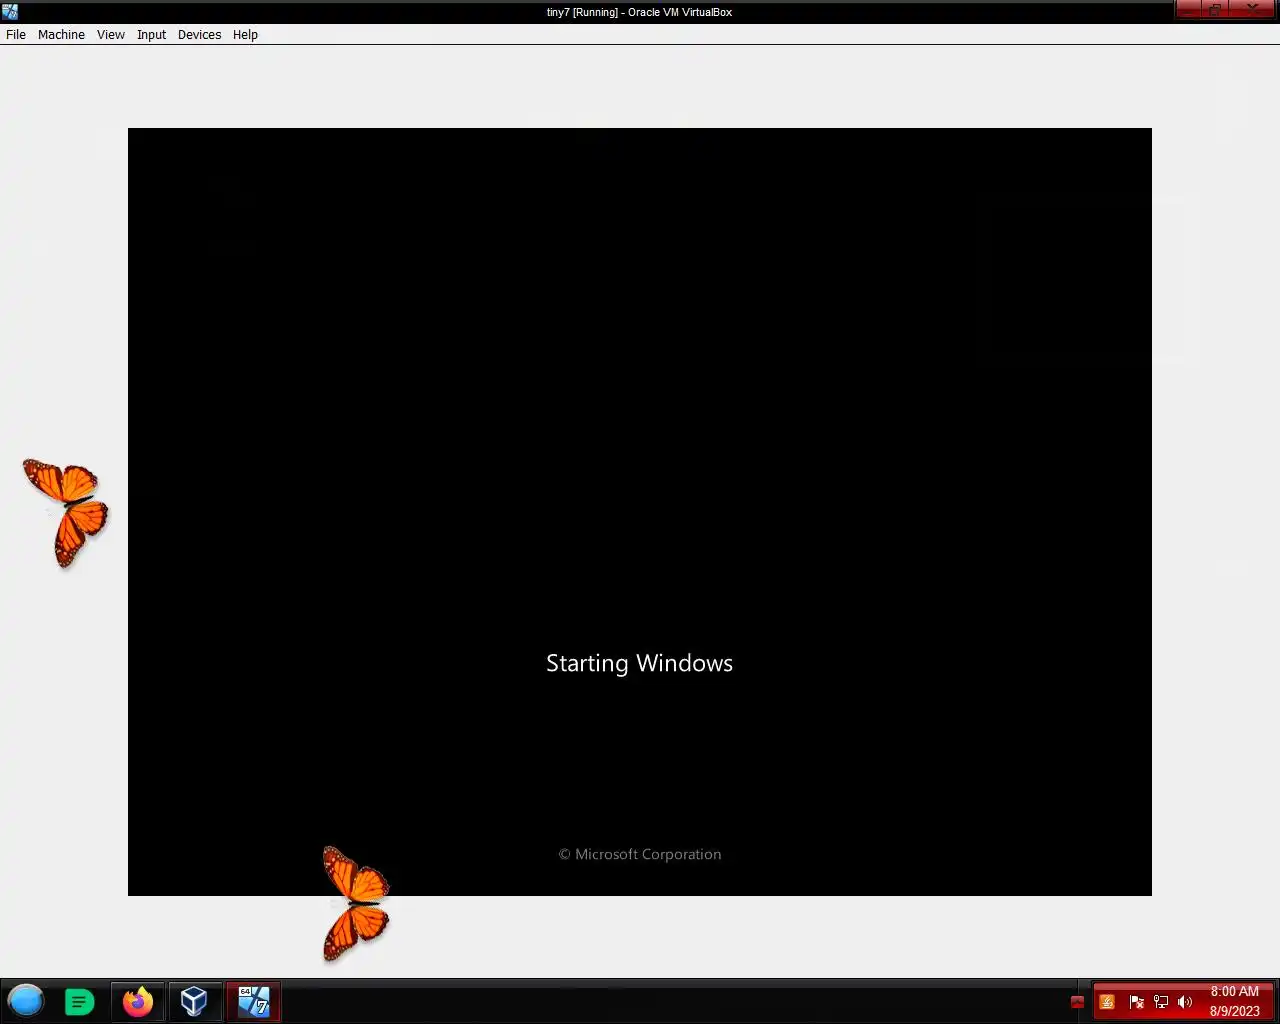The width and height of the screenshot is (1280, 1024).
Task: Open the Help menu
Action: (x=245, y=34)
